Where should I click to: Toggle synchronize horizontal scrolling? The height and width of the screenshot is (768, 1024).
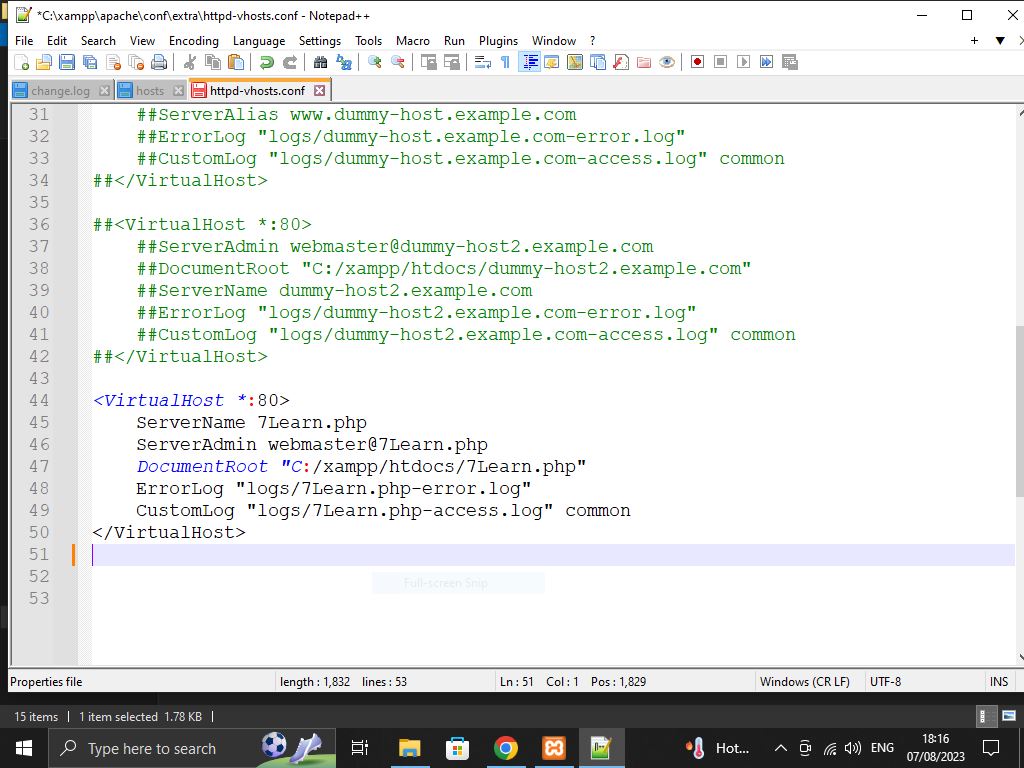pyautogui.click(x=451, y=62)
